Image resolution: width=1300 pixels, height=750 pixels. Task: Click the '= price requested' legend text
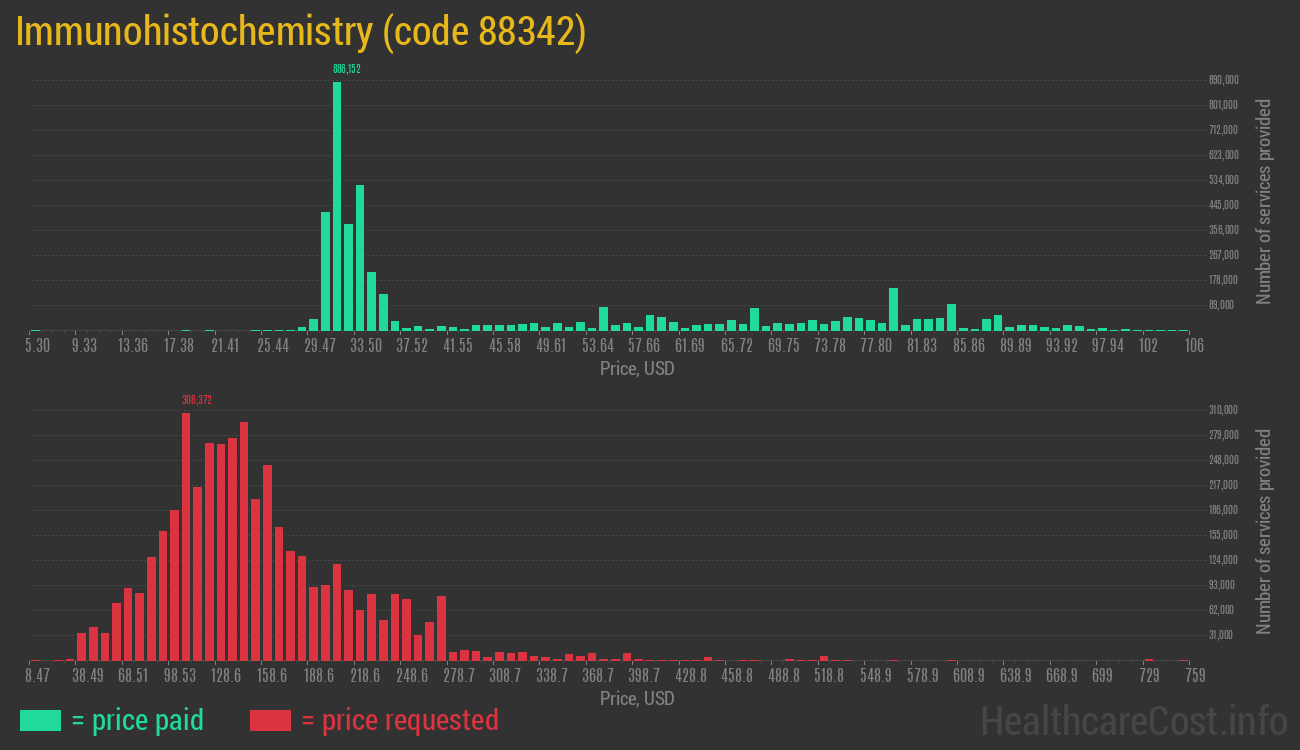click(x=399, y=720)
